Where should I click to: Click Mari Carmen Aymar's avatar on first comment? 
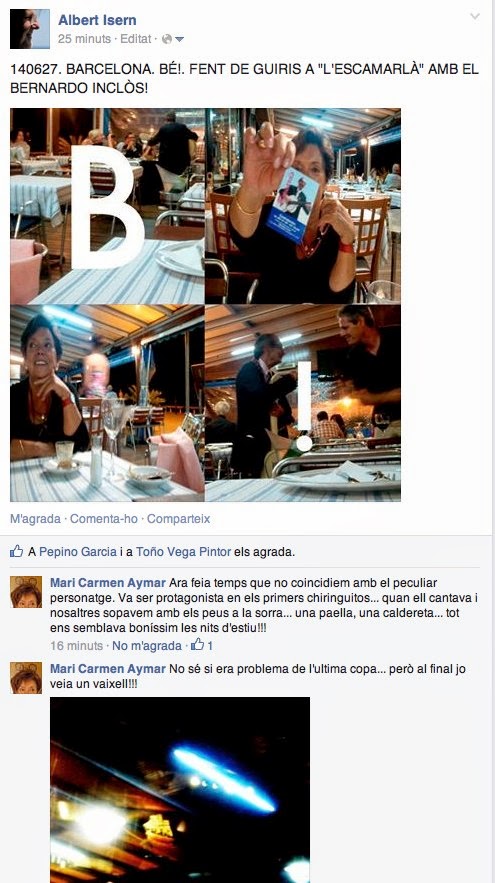point(26,591)
